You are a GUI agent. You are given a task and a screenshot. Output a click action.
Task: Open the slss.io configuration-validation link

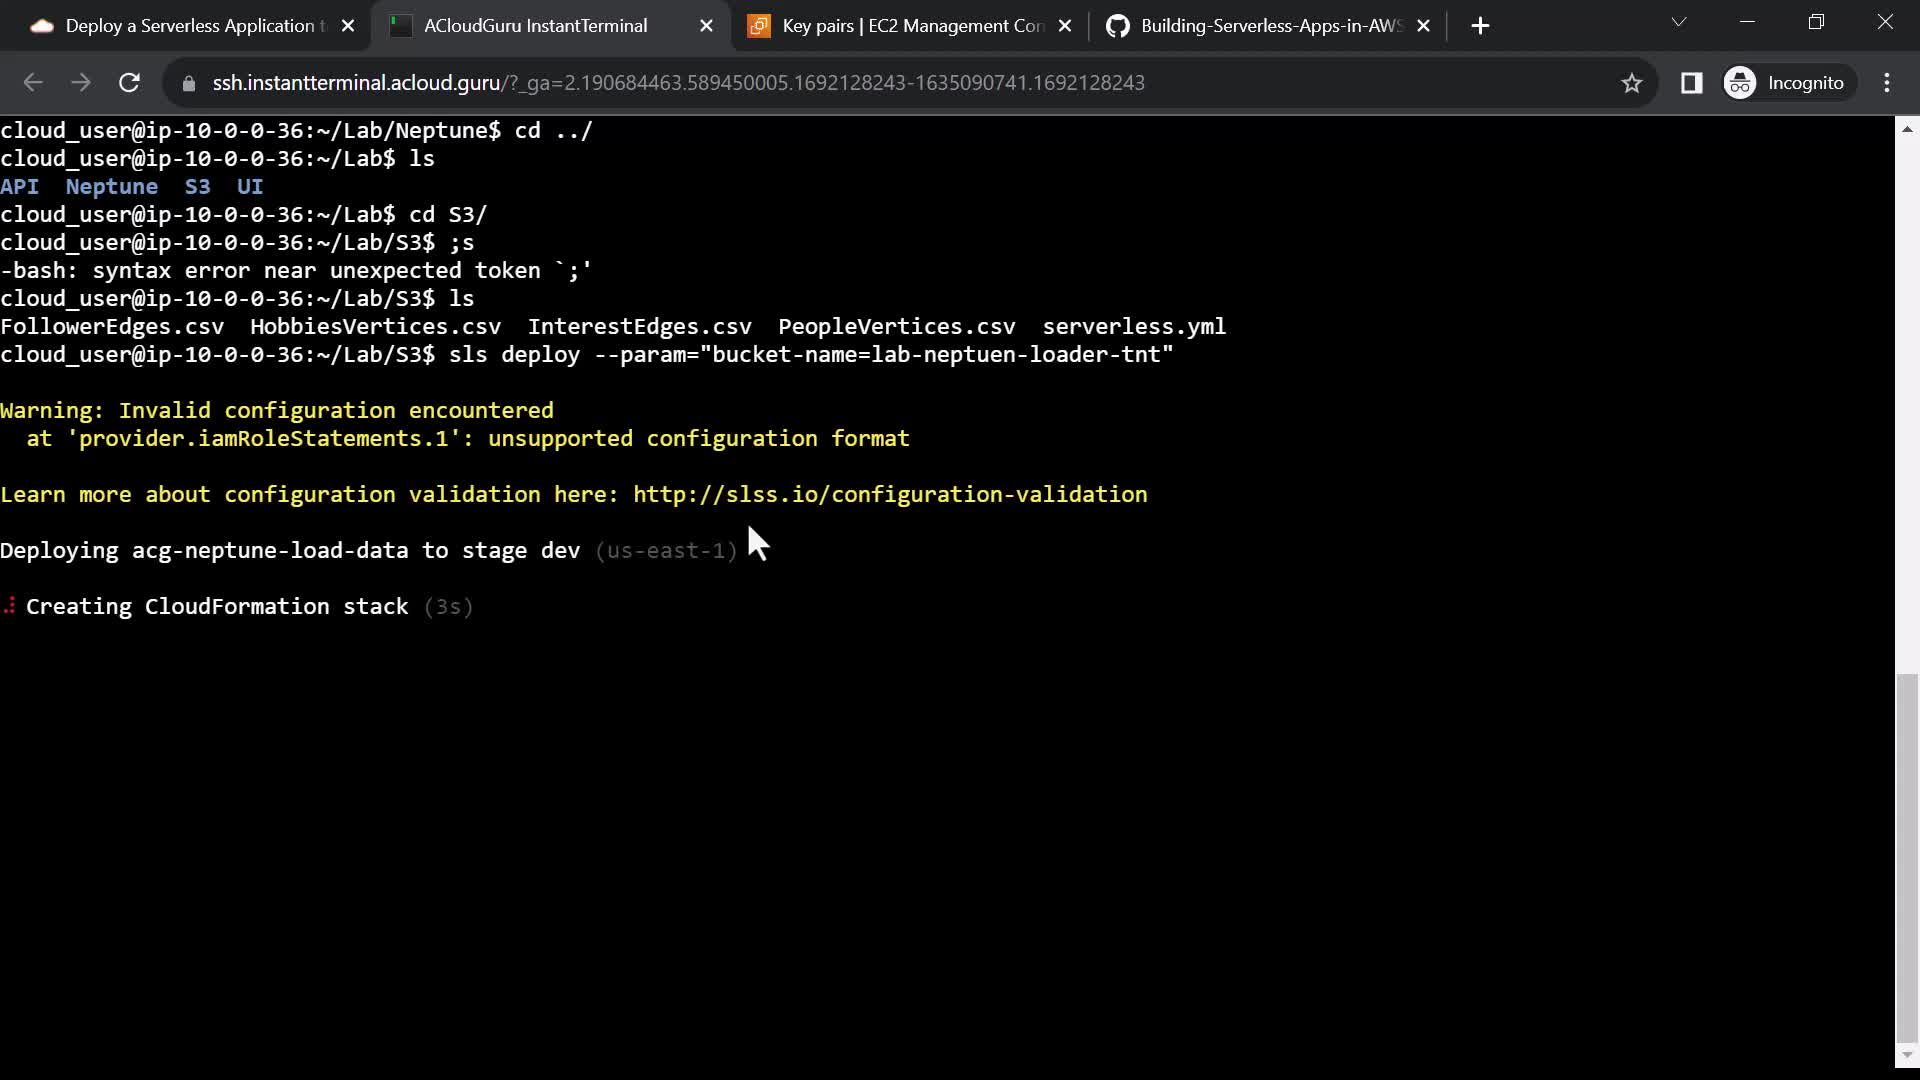890,495
